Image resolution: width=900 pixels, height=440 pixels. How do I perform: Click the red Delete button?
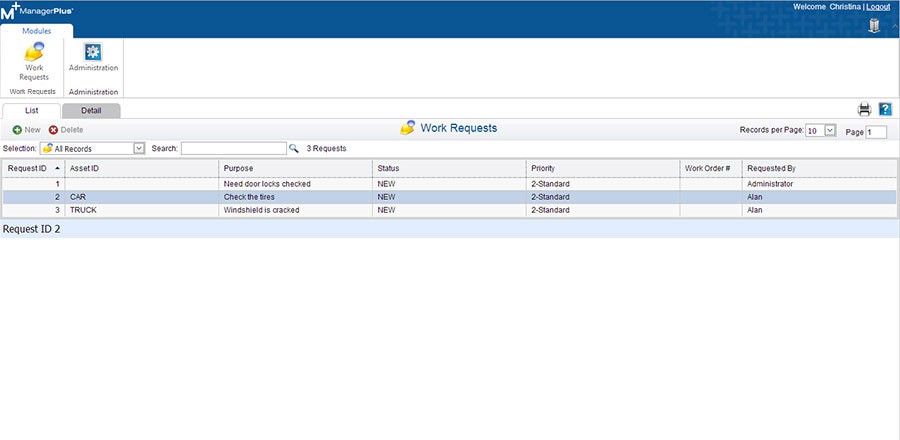tap(66, 130)
